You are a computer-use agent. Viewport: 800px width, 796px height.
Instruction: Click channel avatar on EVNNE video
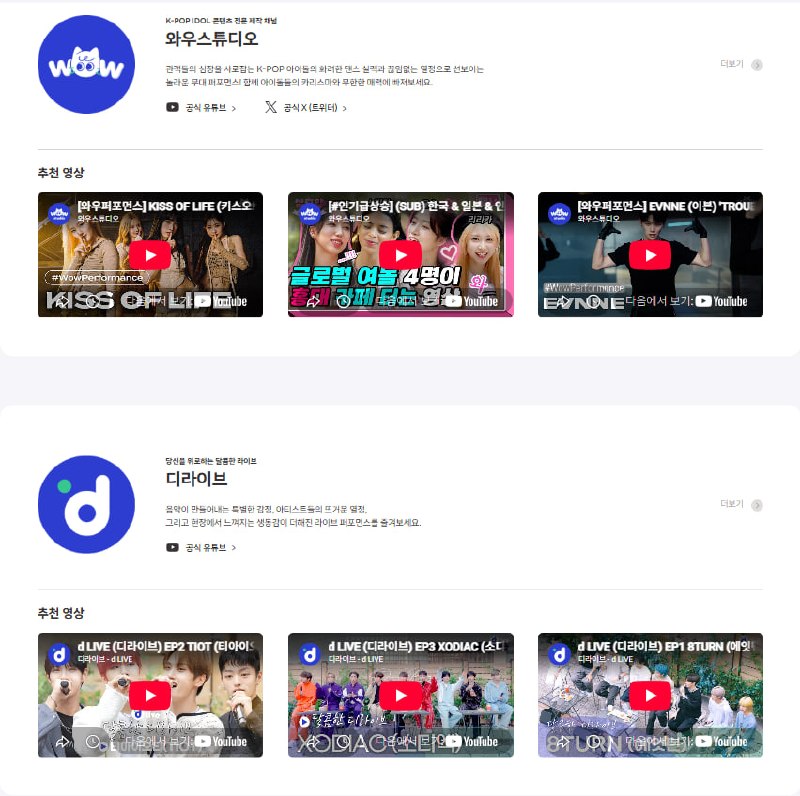coord(559,213)
